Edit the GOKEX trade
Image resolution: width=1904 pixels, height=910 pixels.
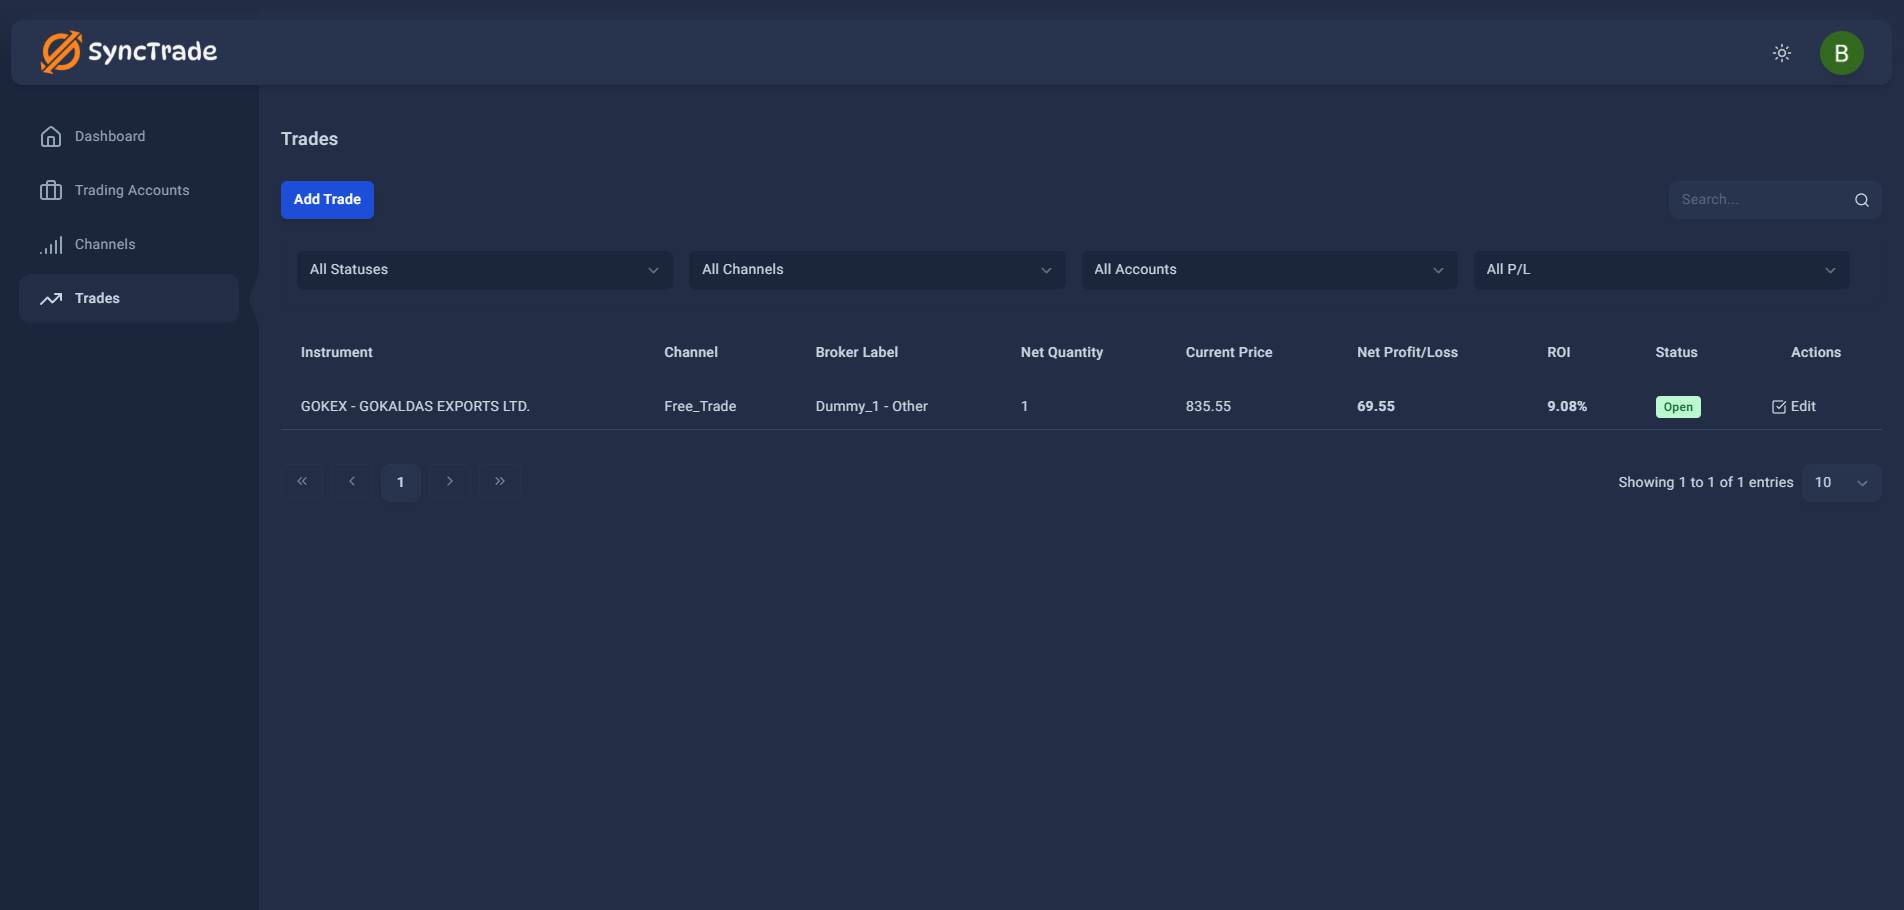click(1793, 407)
